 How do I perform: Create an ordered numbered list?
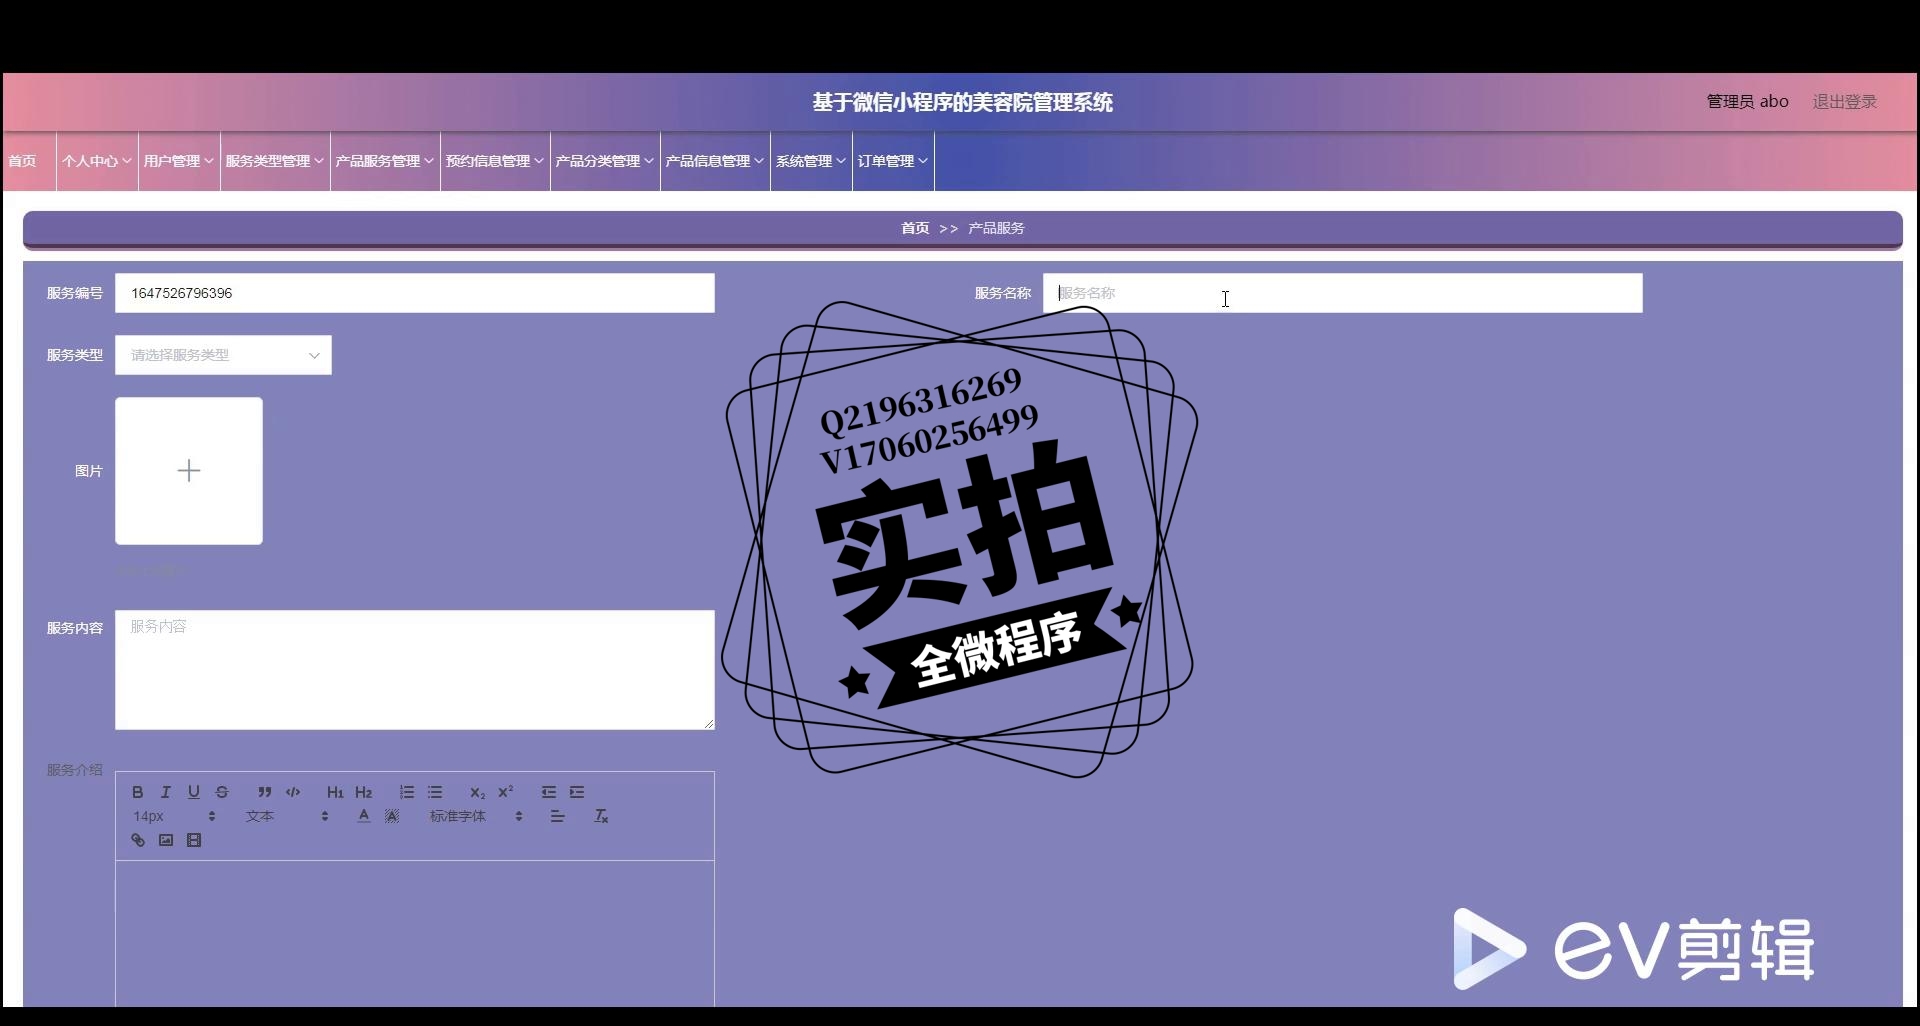click(407, 792)
